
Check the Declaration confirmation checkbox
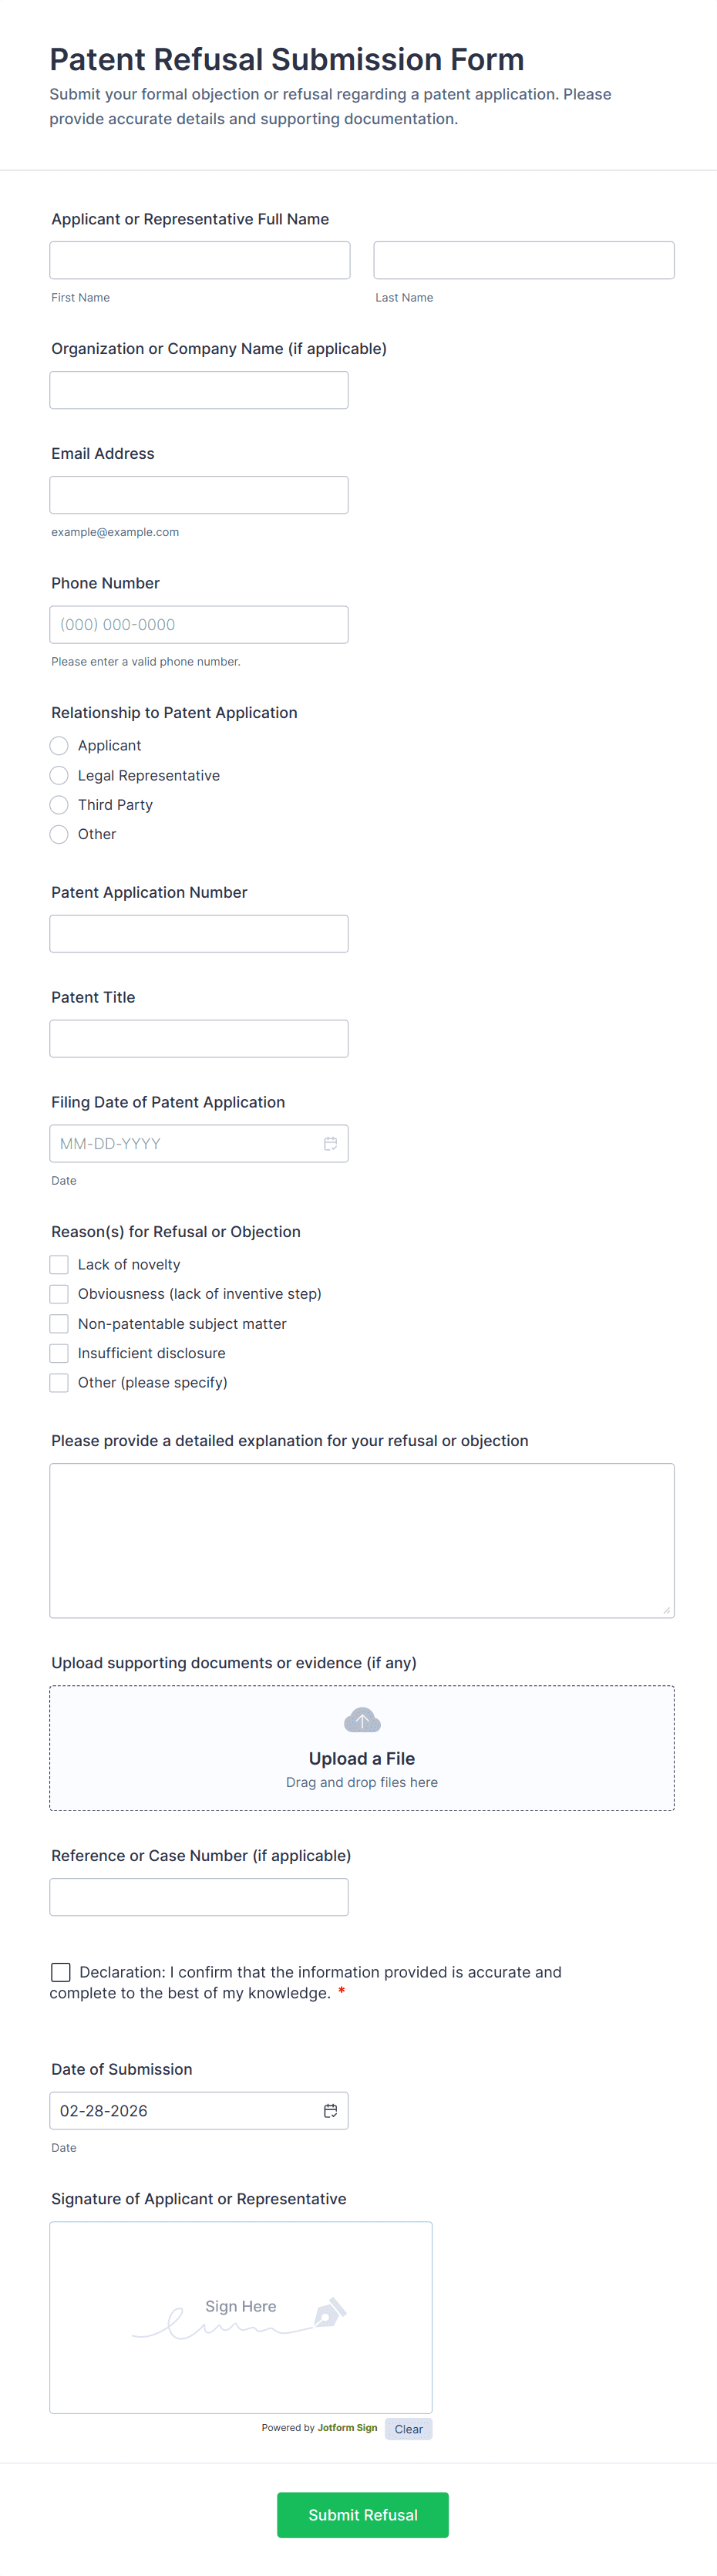point(61,1972)
